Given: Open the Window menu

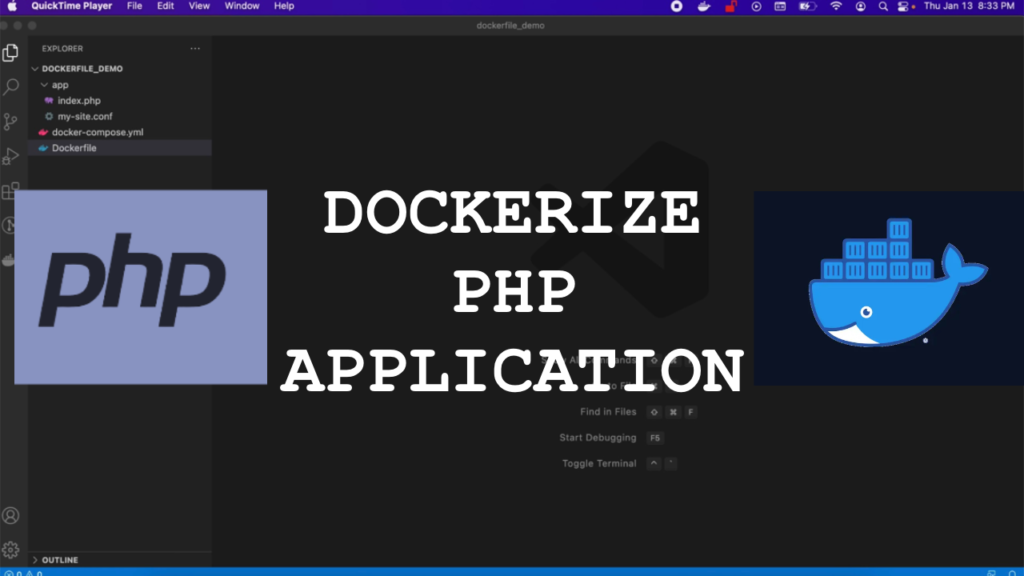Looking at the screenshot, I should pyautogui.click(x=242, y=6).
